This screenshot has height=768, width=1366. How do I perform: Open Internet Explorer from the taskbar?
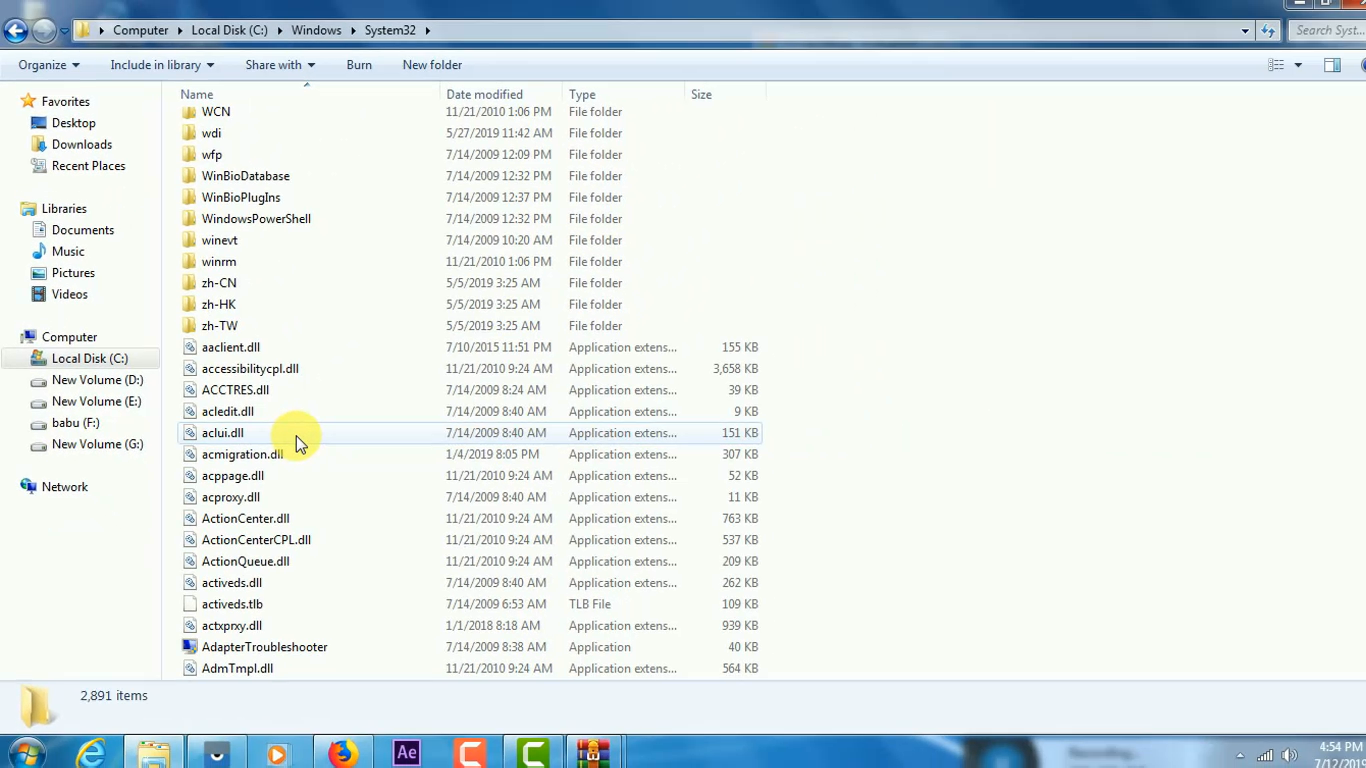91,752
